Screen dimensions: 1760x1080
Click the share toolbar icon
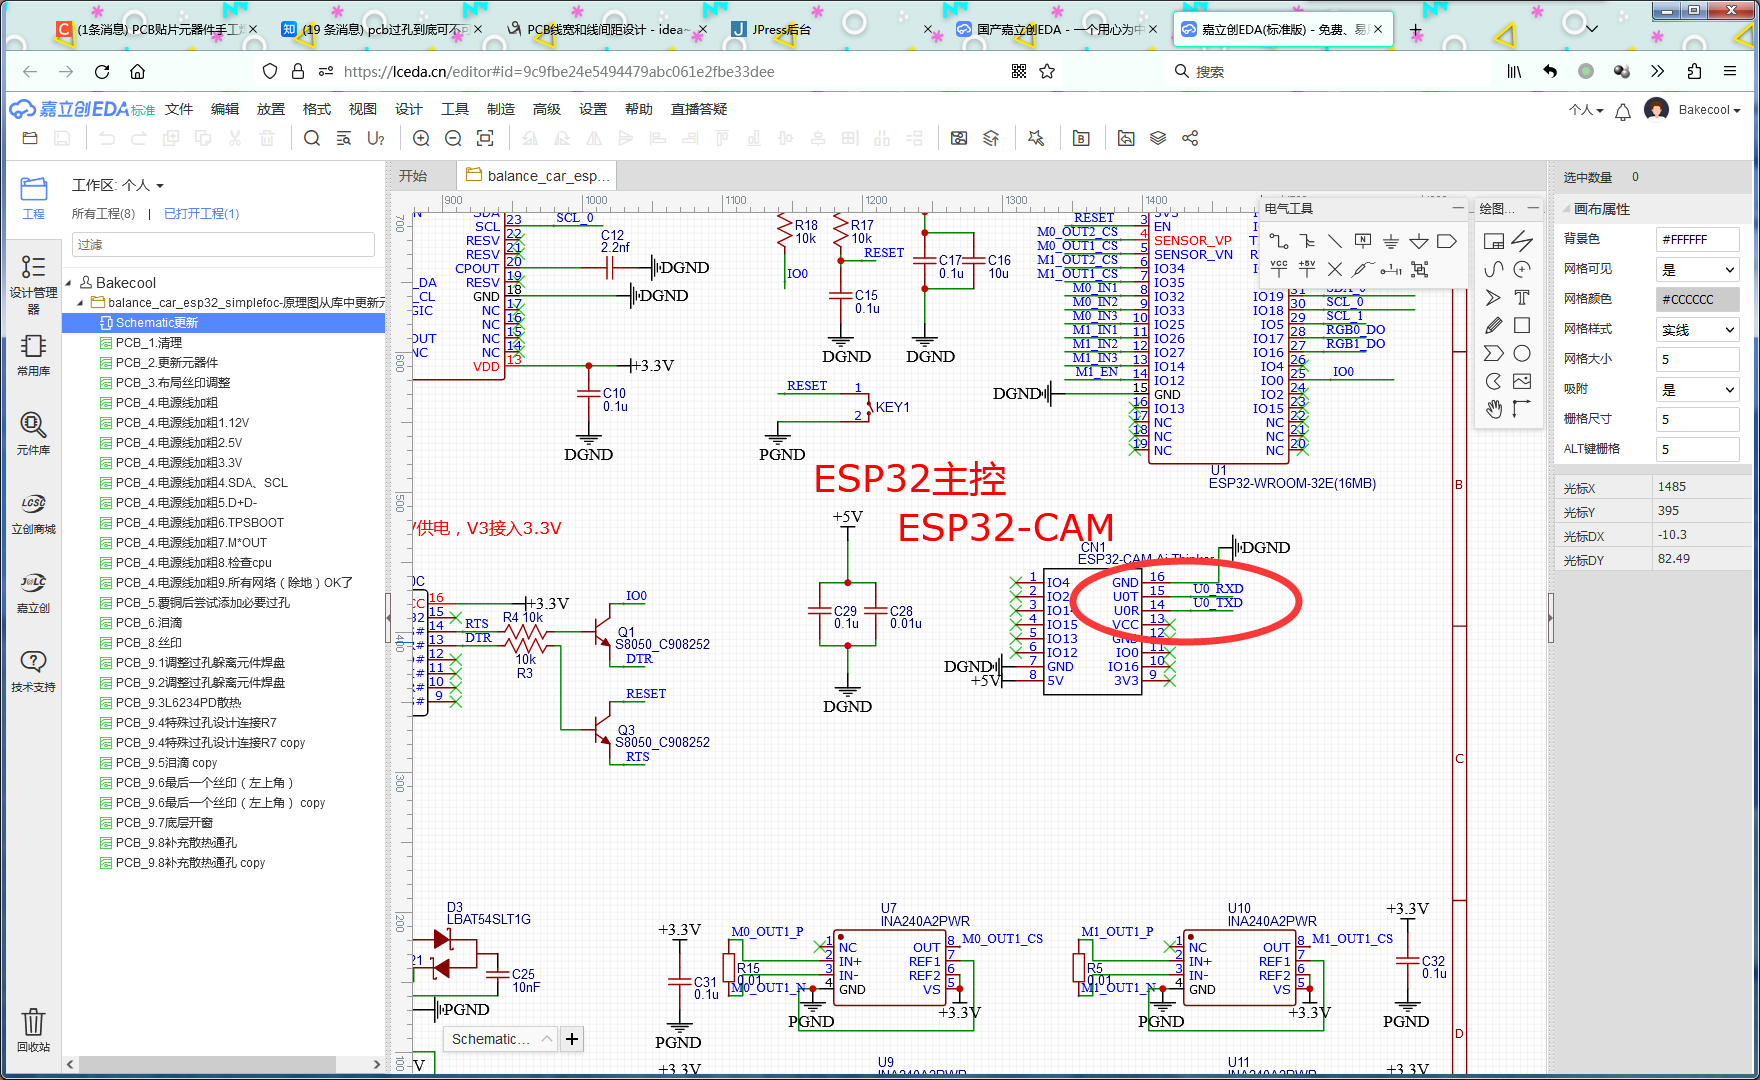coord(1190,138)
